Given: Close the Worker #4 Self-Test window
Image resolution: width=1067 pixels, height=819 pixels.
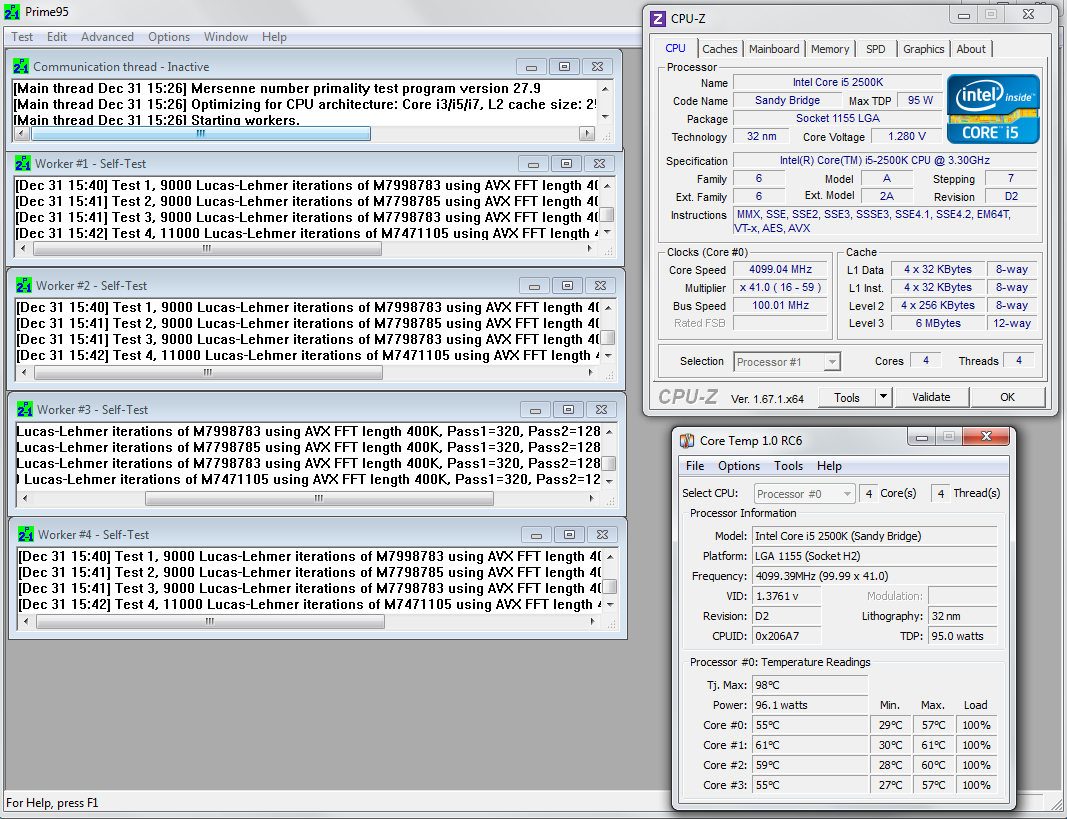Looking at the screenshot, I should (602, 535).
